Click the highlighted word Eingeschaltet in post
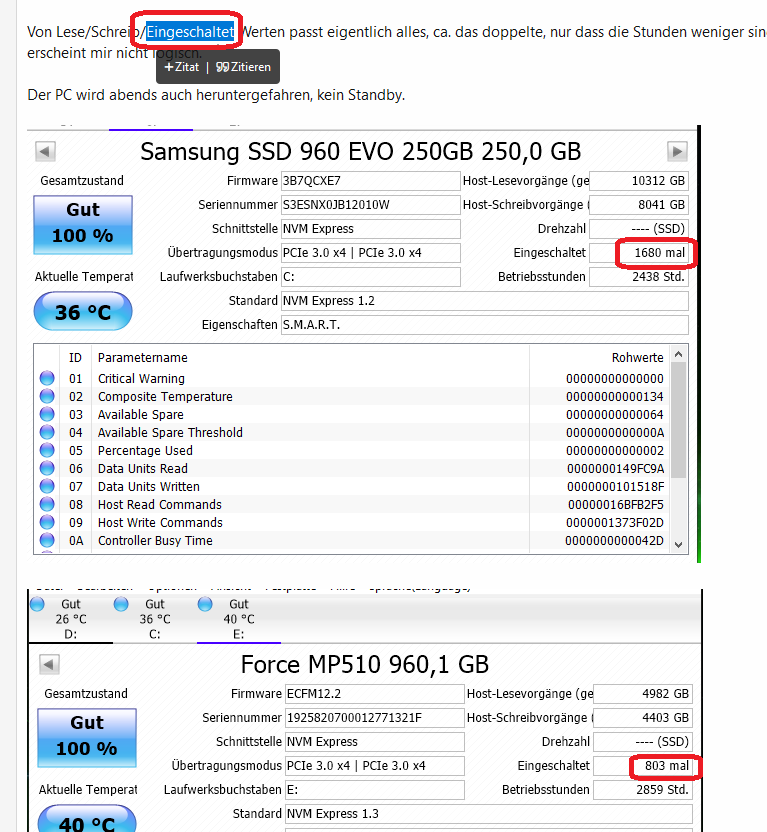 (x=190, y=32)
